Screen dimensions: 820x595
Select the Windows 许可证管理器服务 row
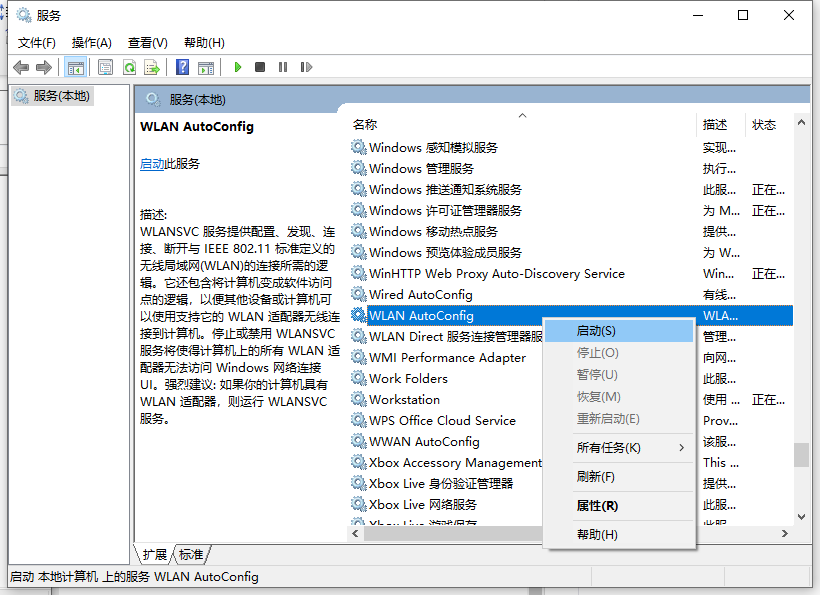[570, 211]
